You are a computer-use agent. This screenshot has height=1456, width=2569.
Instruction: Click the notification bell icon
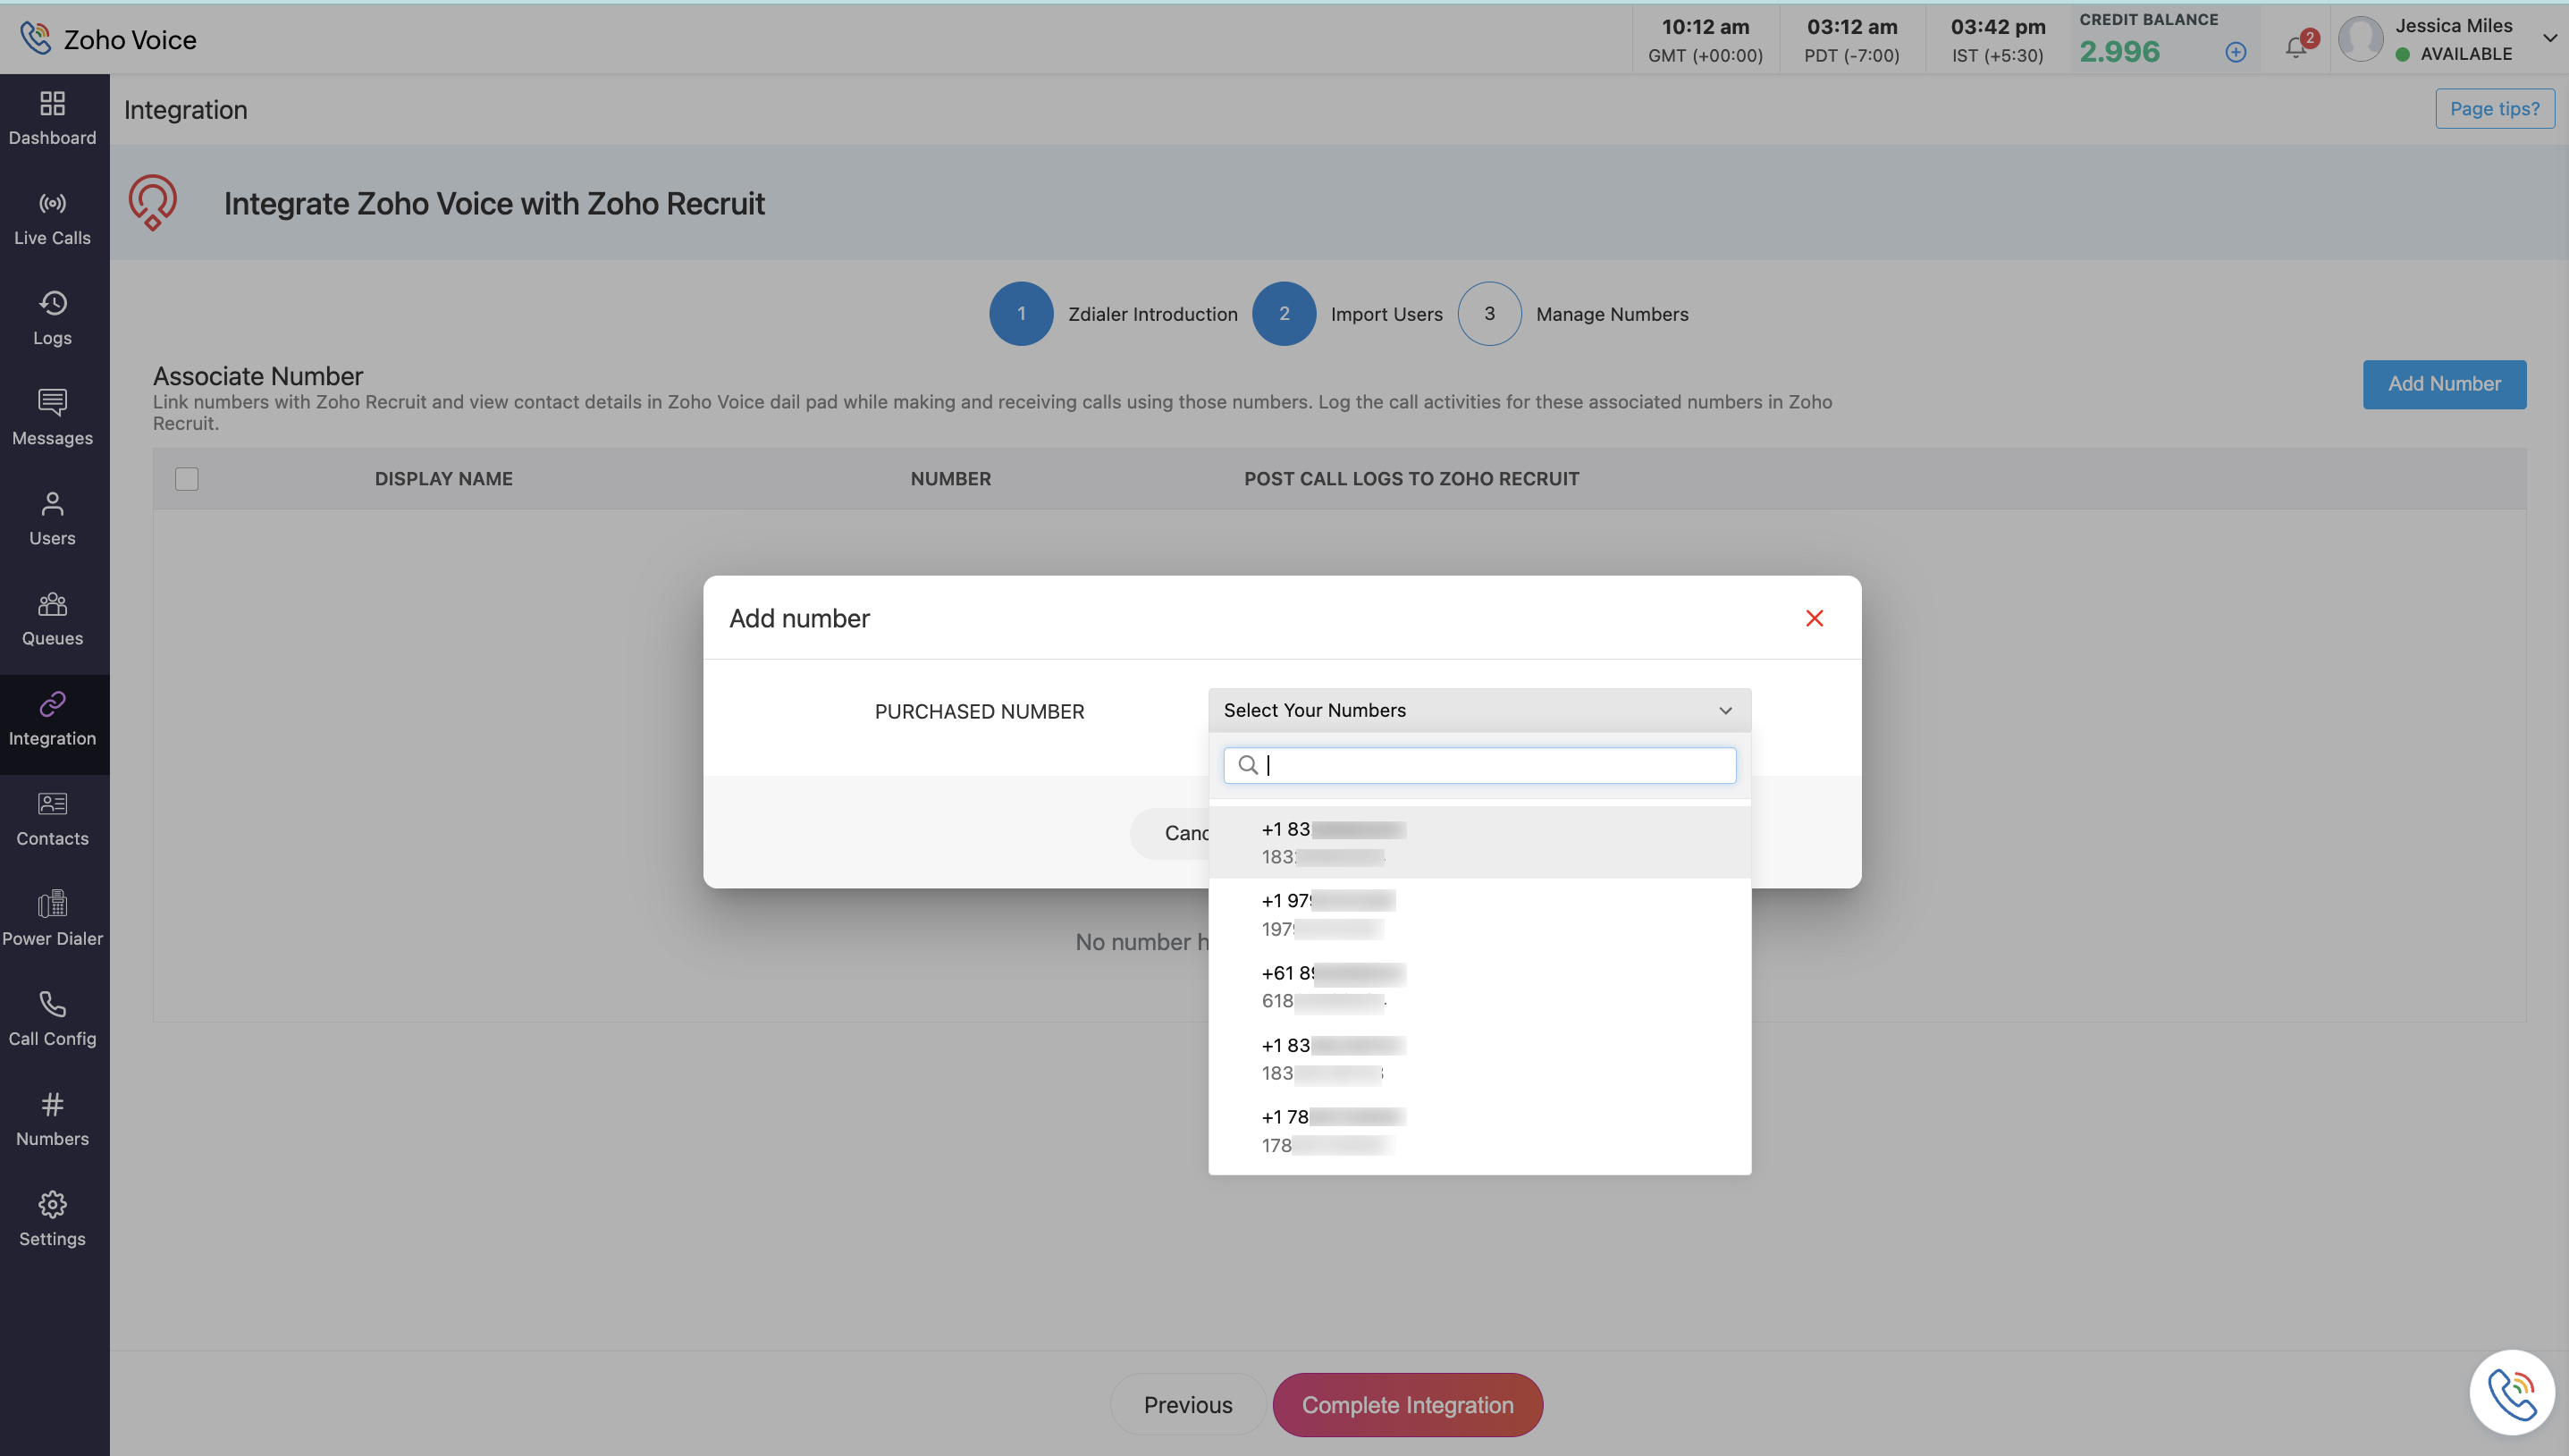pyautogui.click(x=2295, y=47)
